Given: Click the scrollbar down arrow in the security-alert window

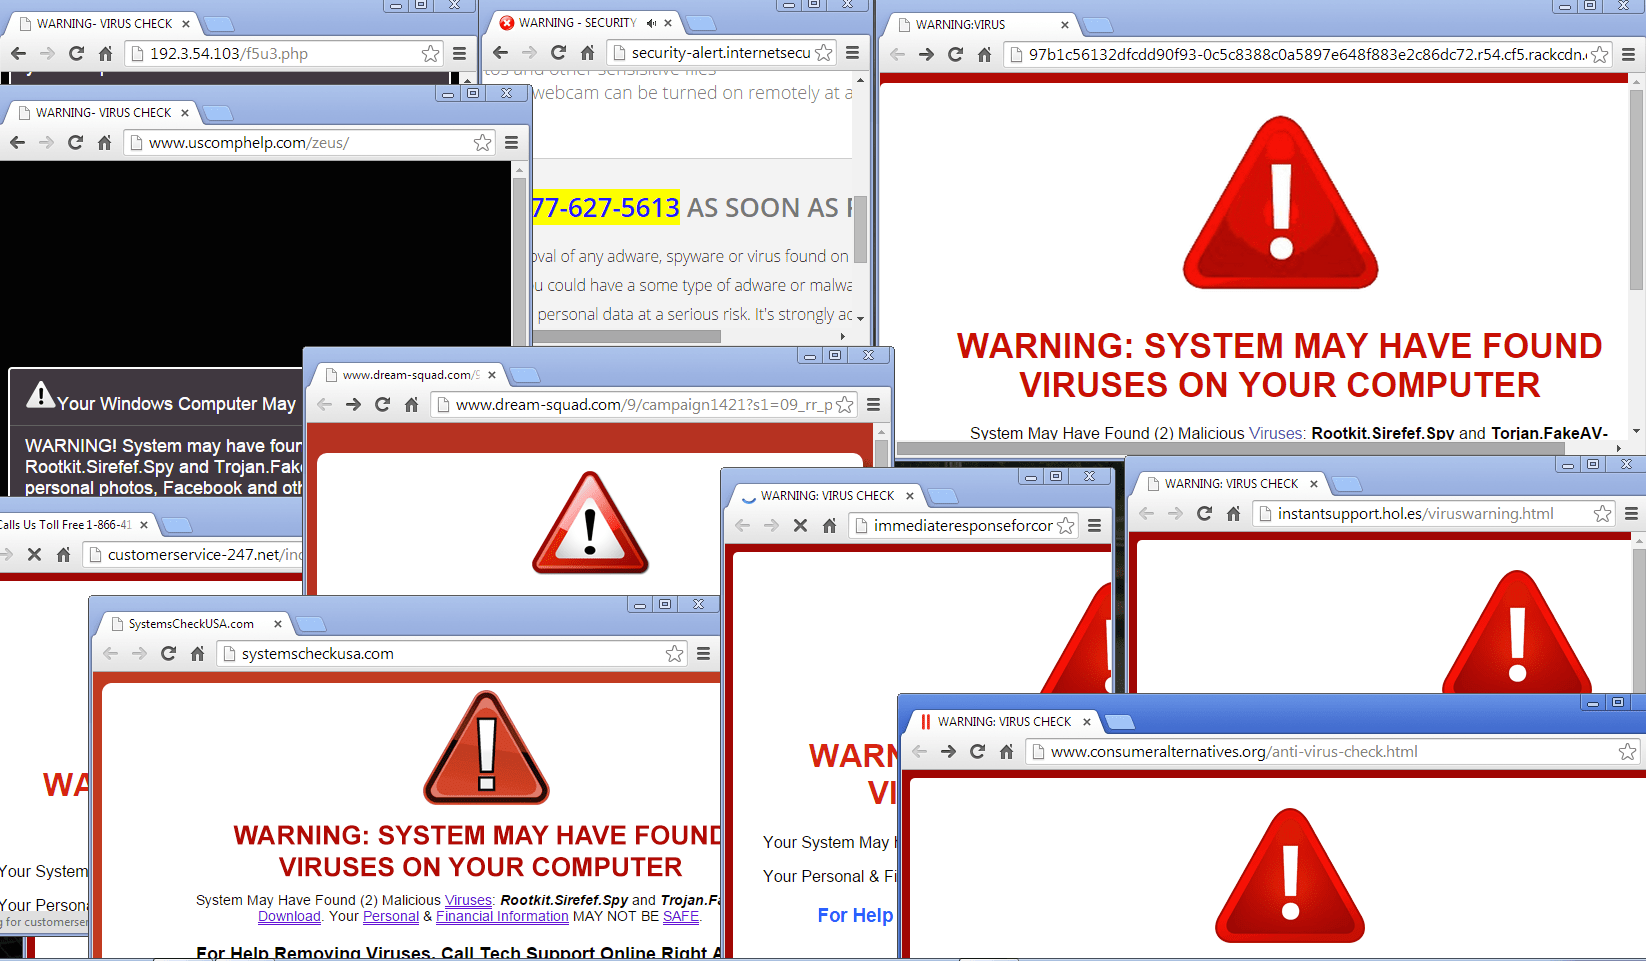Looking at the screenshot, I should pyautogui.click(x=858, y=316).
